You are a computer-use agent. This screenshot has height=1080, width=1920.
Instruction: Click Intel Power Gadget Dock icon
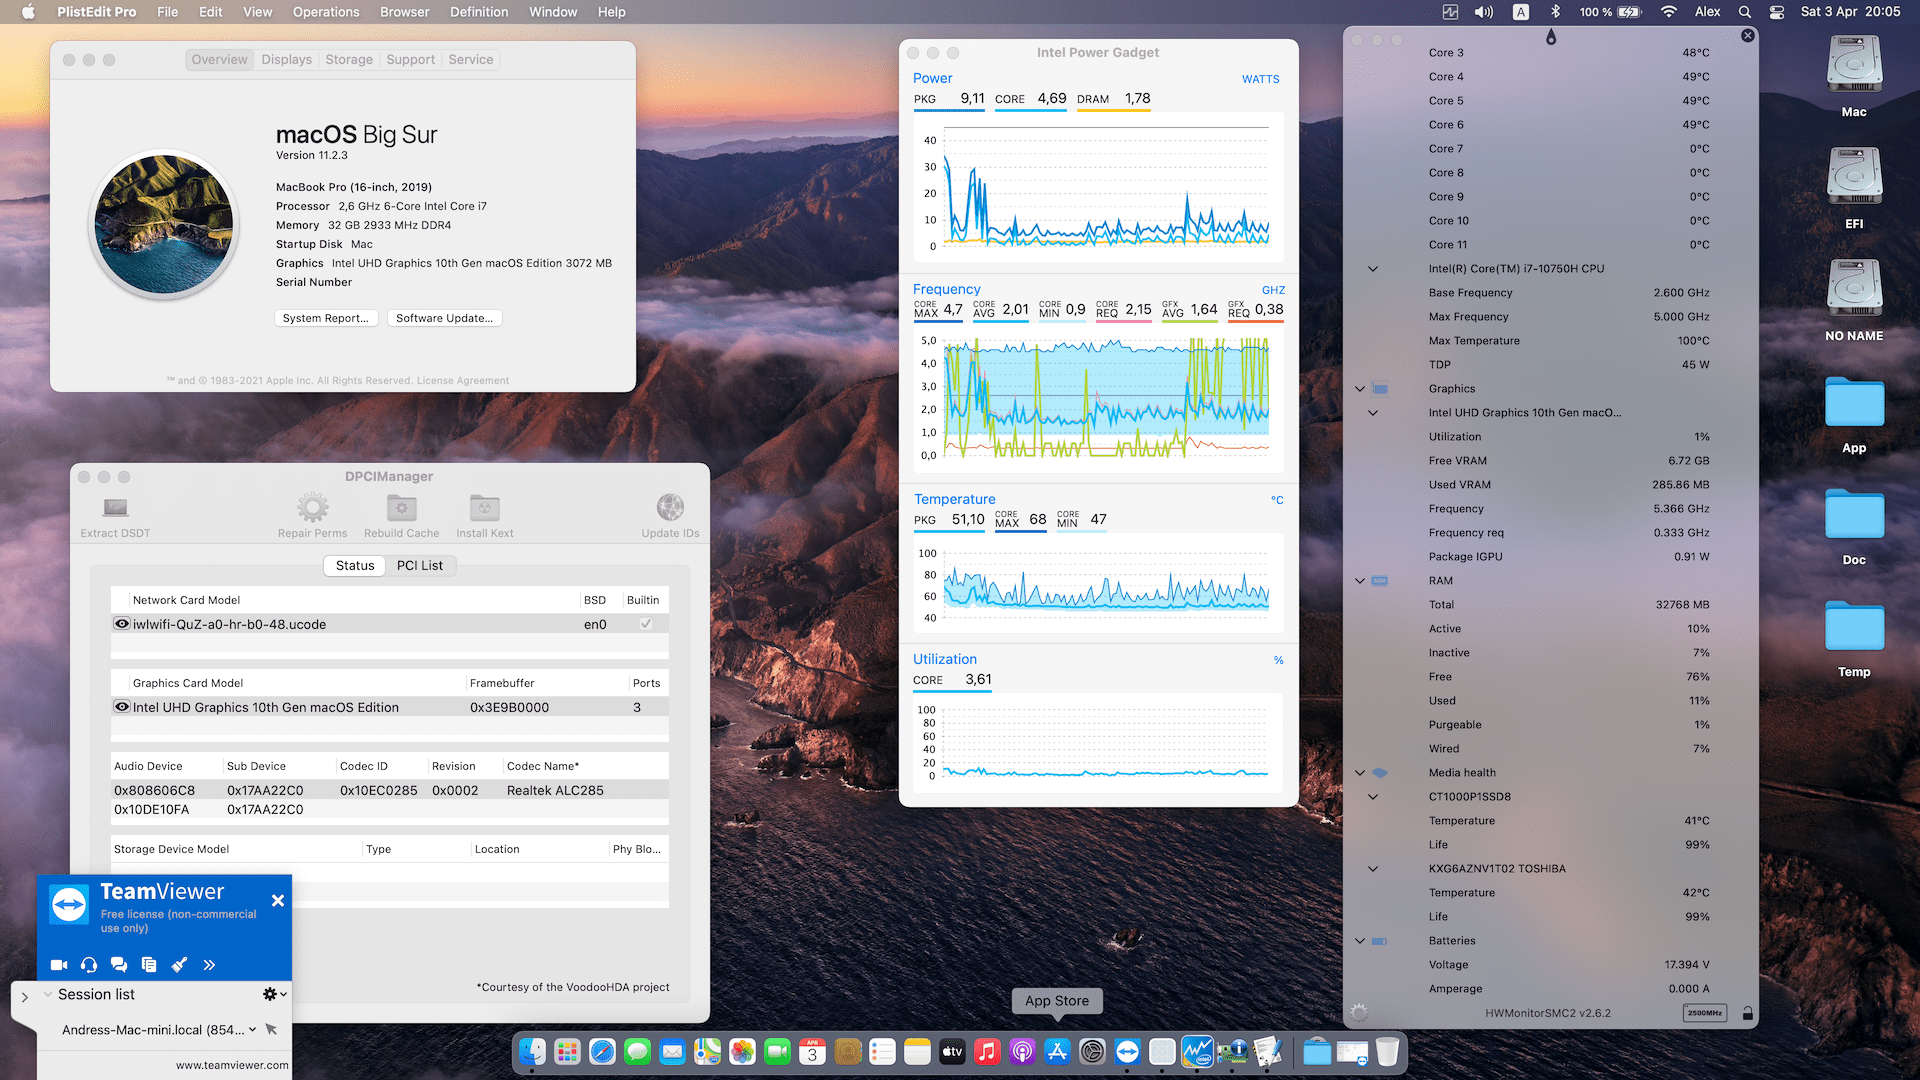pyautogui.click(x=1197, y=1051)
